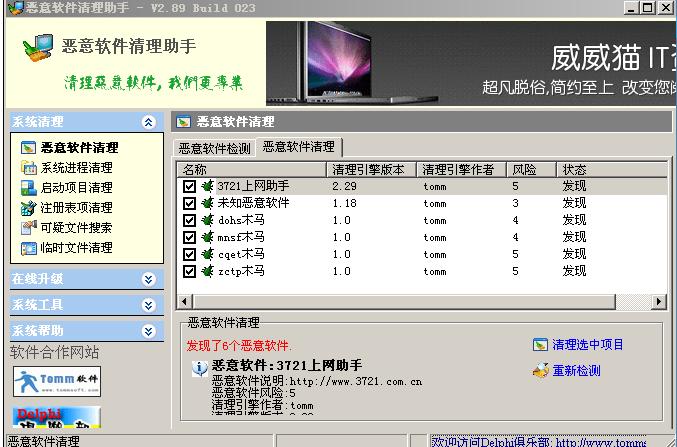The width and height of the screenshot is (677, 447).
Task: Sort by 状态 column header
Action: point(612,170)
